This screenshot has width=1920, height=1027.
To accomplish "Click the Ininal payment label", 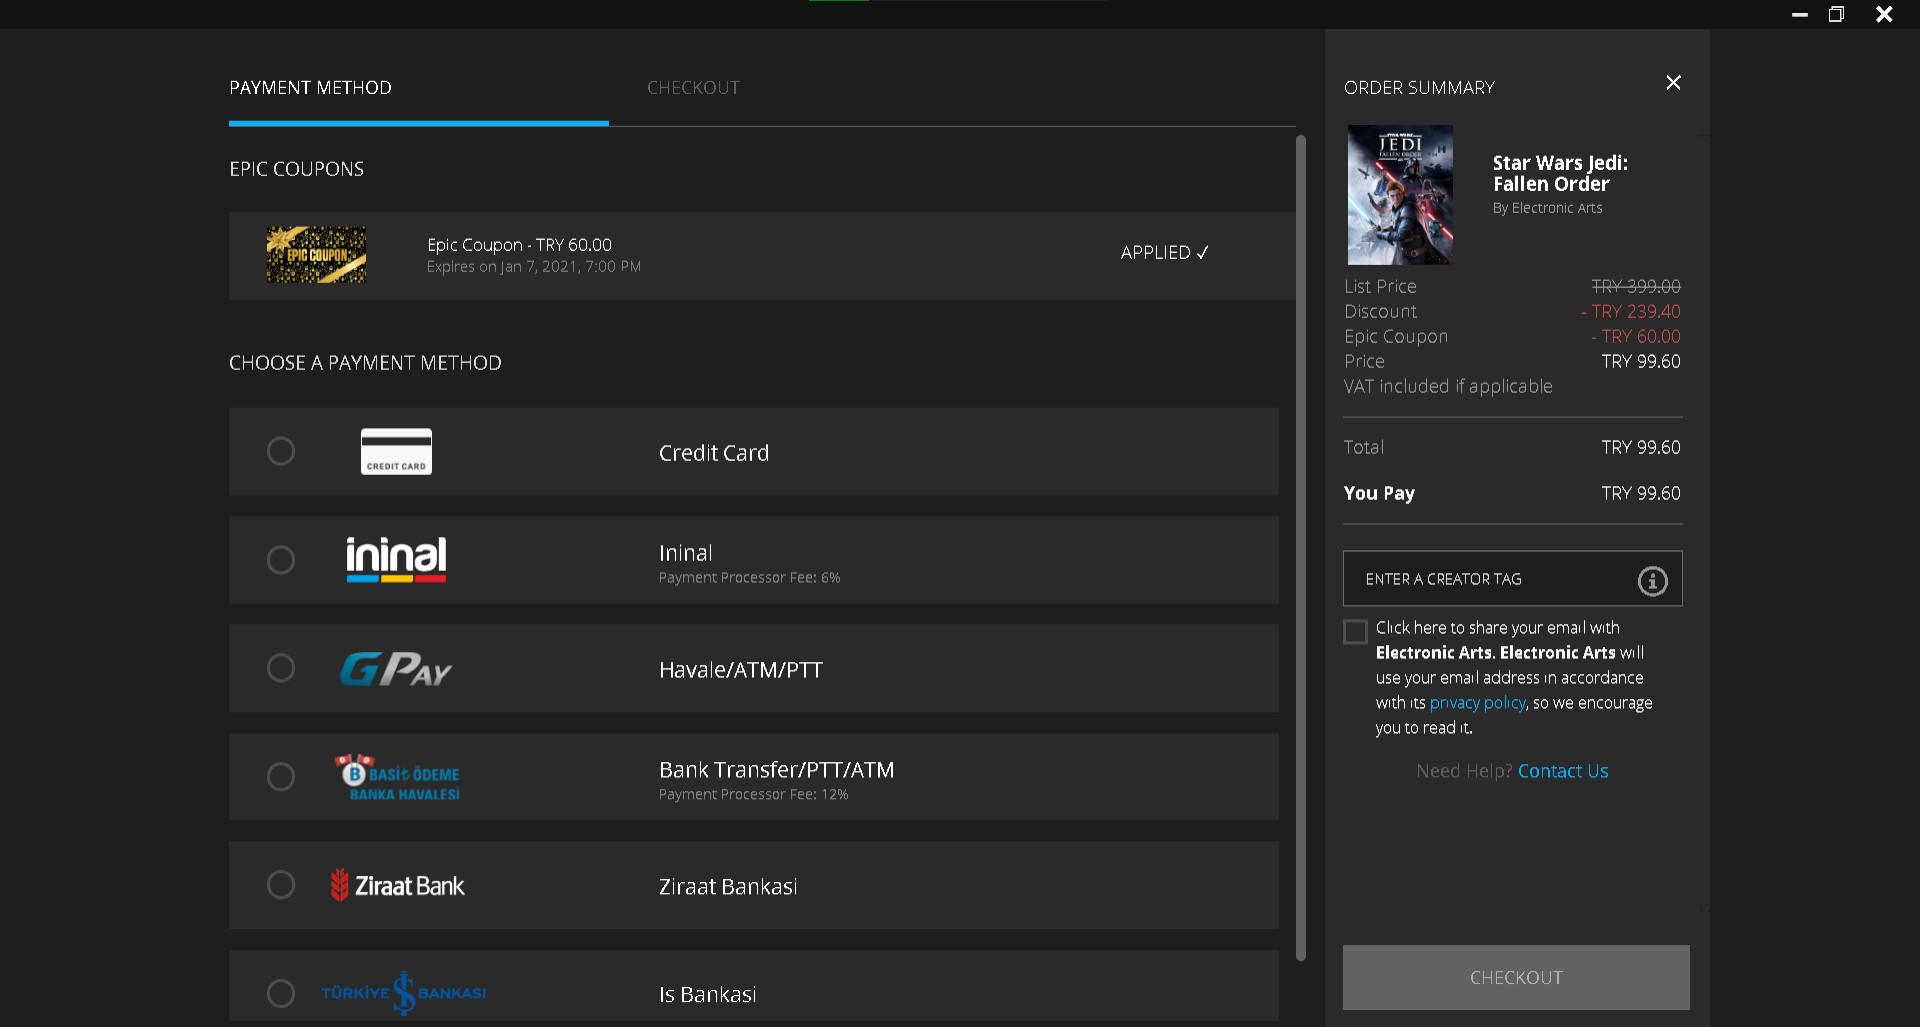I will [686, 553].
